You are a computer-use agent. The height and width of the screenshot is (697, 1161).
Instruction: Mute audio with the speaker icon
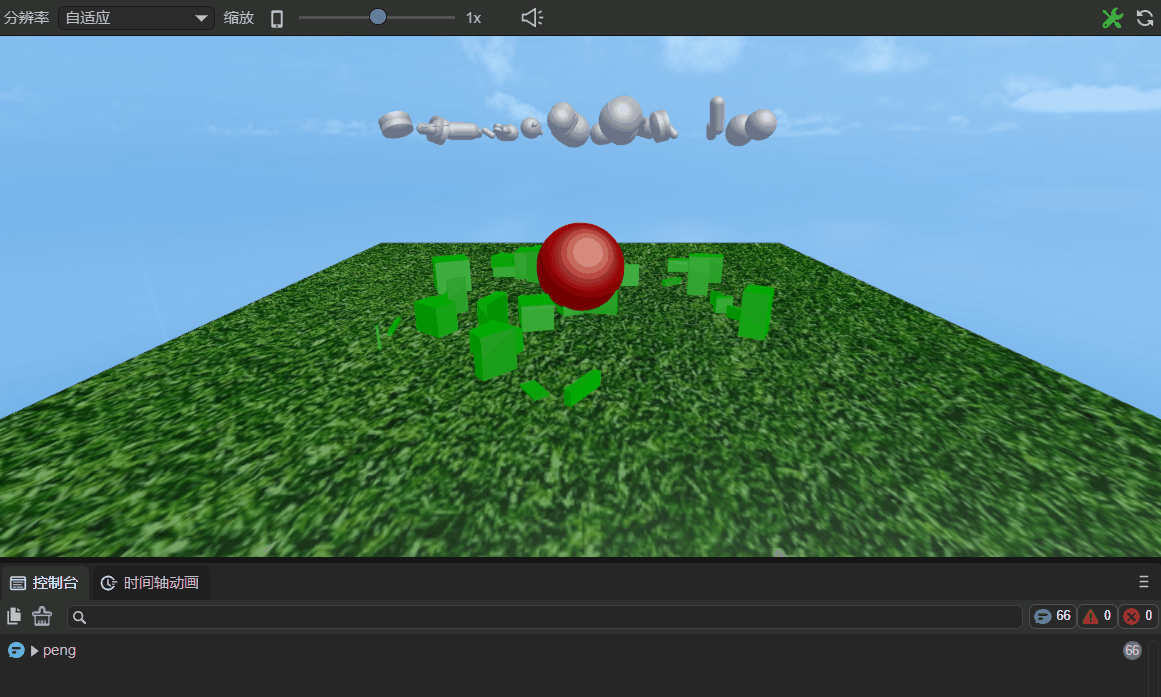(532, 18)
